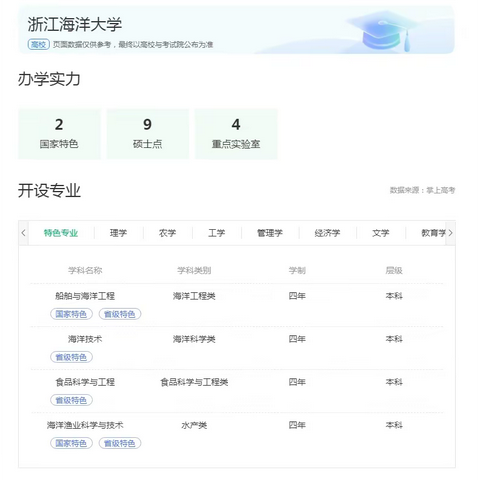Open the 海洋渔业科学与技术 major
The image size is (480, 480).
pos(85,425)
